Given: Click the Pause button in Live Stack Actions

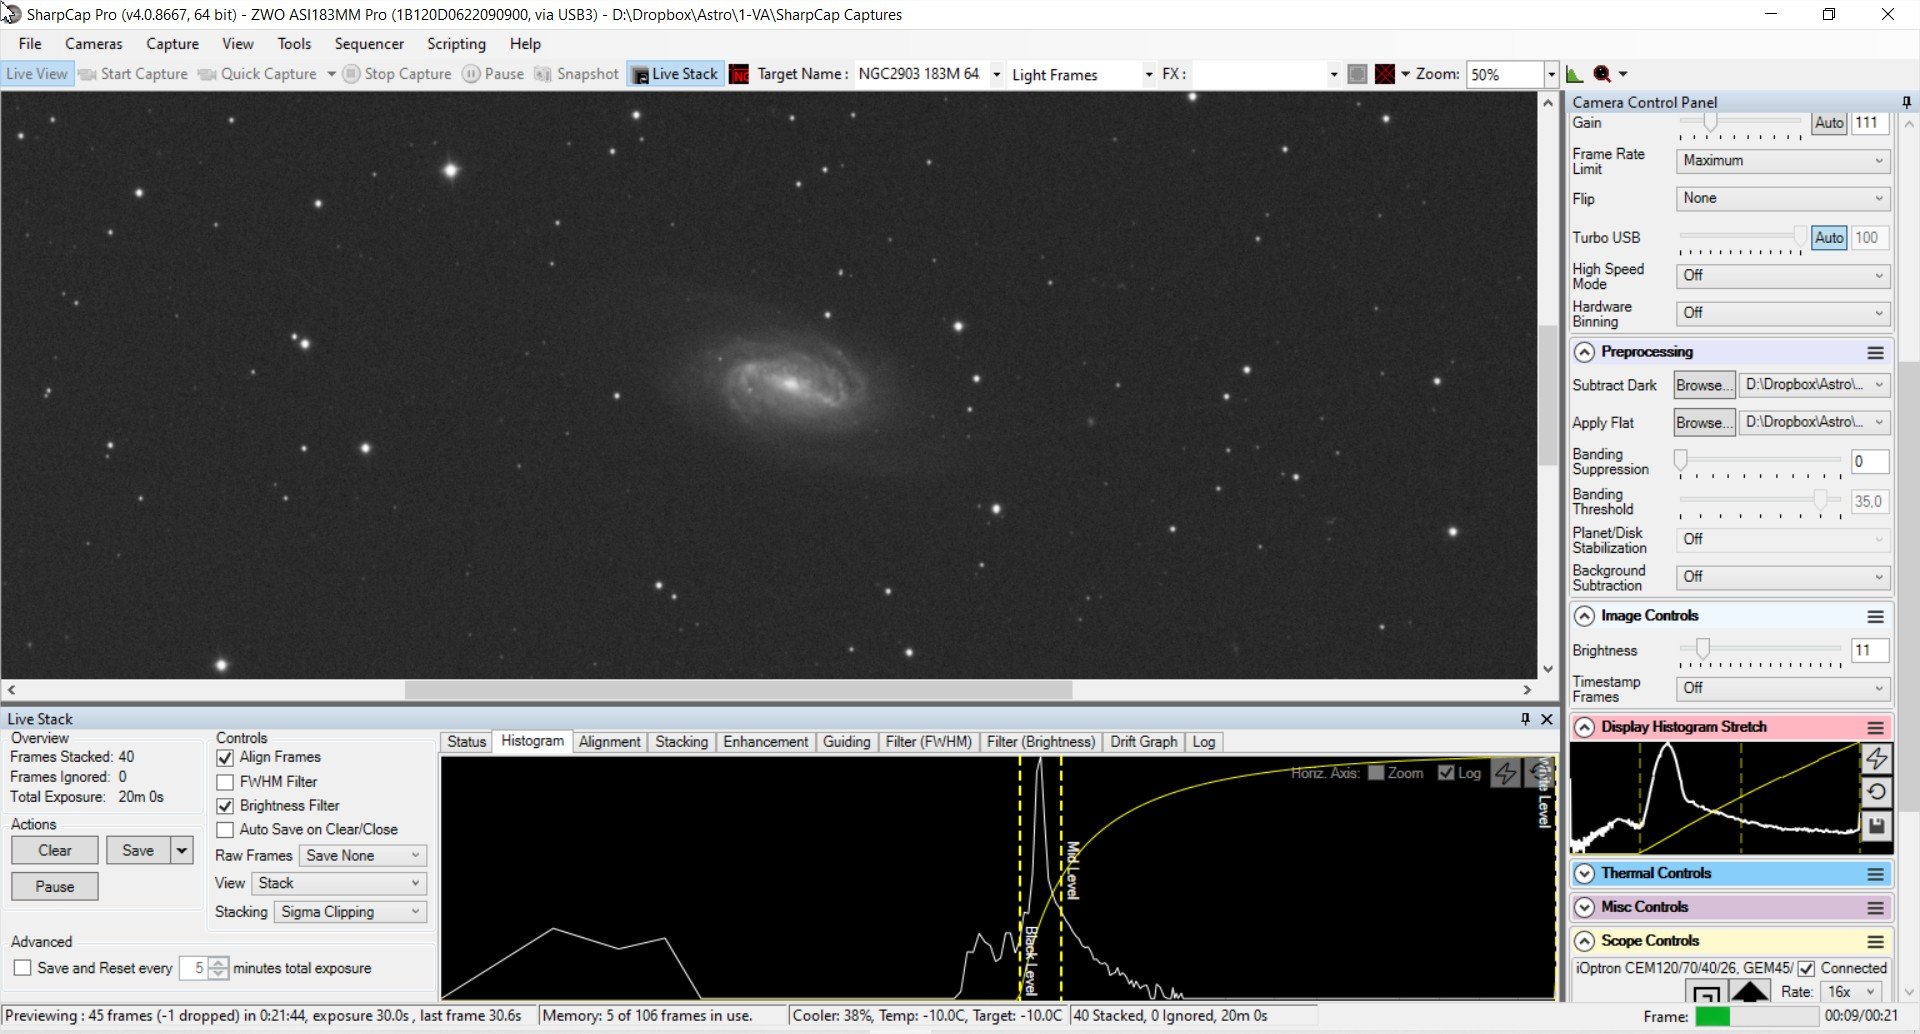Looking at the screenshot, I should point(55,887).
